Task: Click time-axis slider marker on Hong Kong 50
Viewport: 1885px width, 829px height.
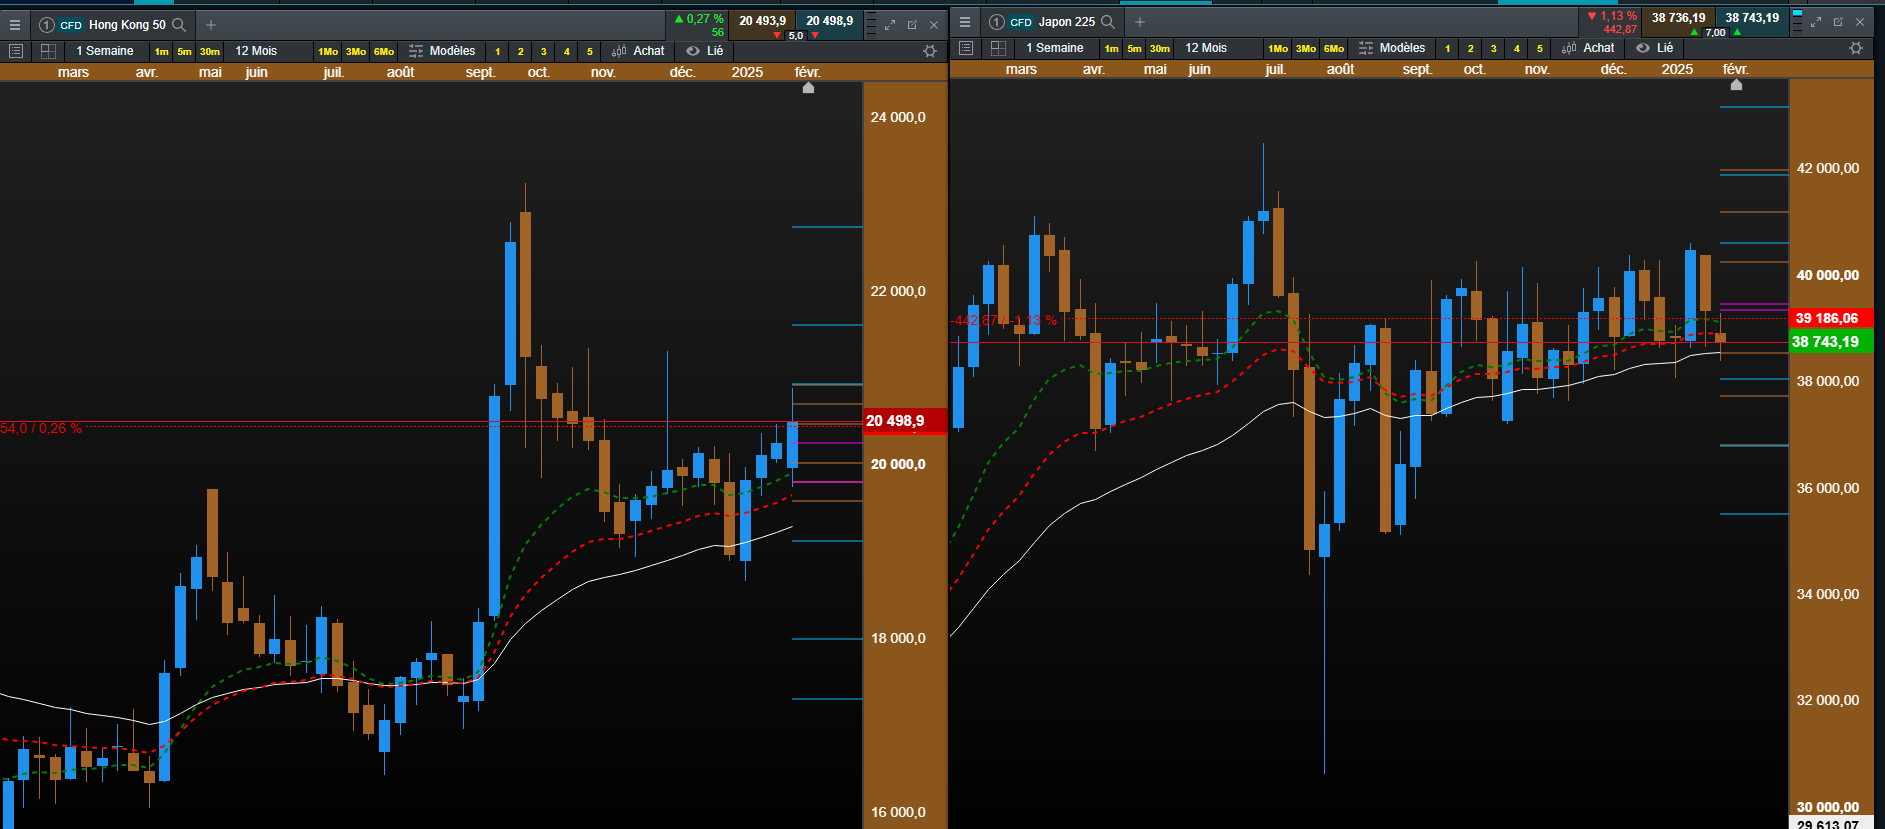Action: (x=809, y=88)
